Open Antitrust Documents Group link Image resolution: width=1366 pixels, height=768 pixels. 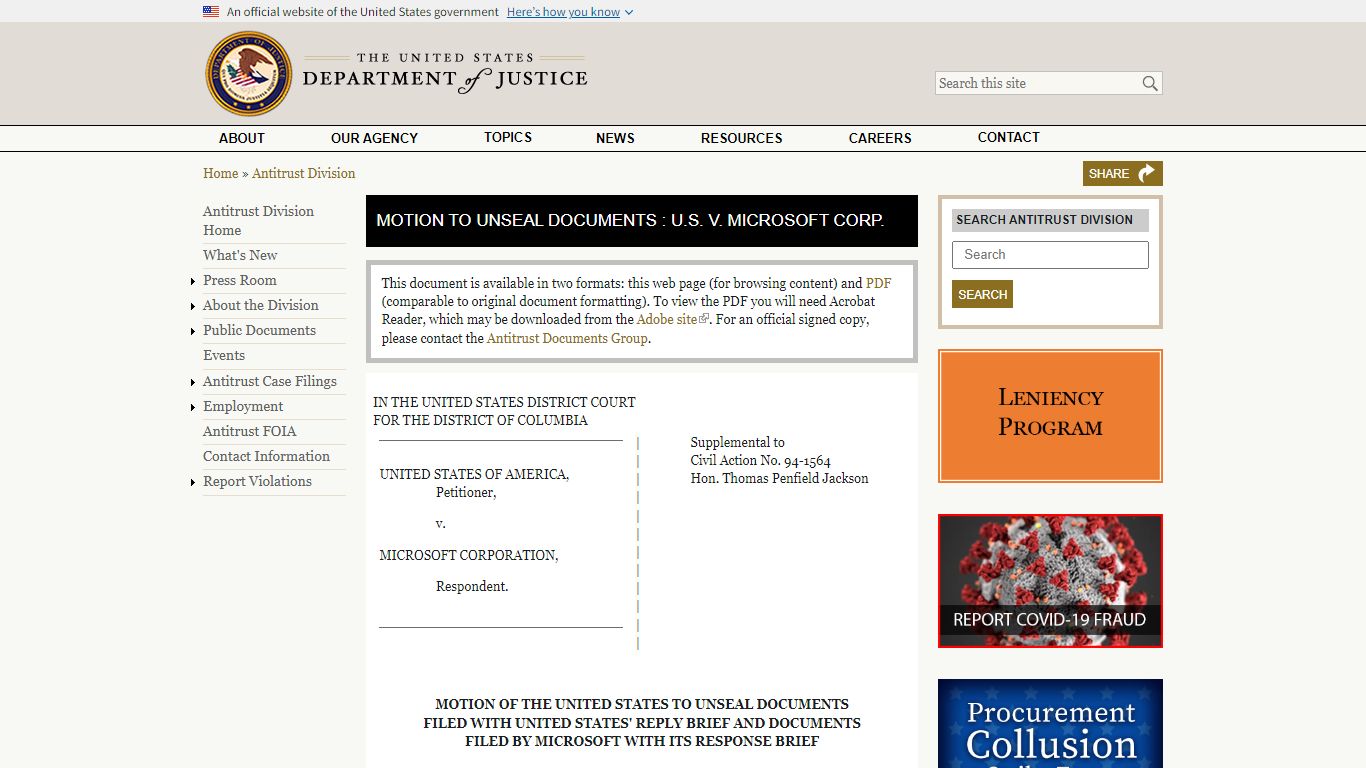pos(567,338)
